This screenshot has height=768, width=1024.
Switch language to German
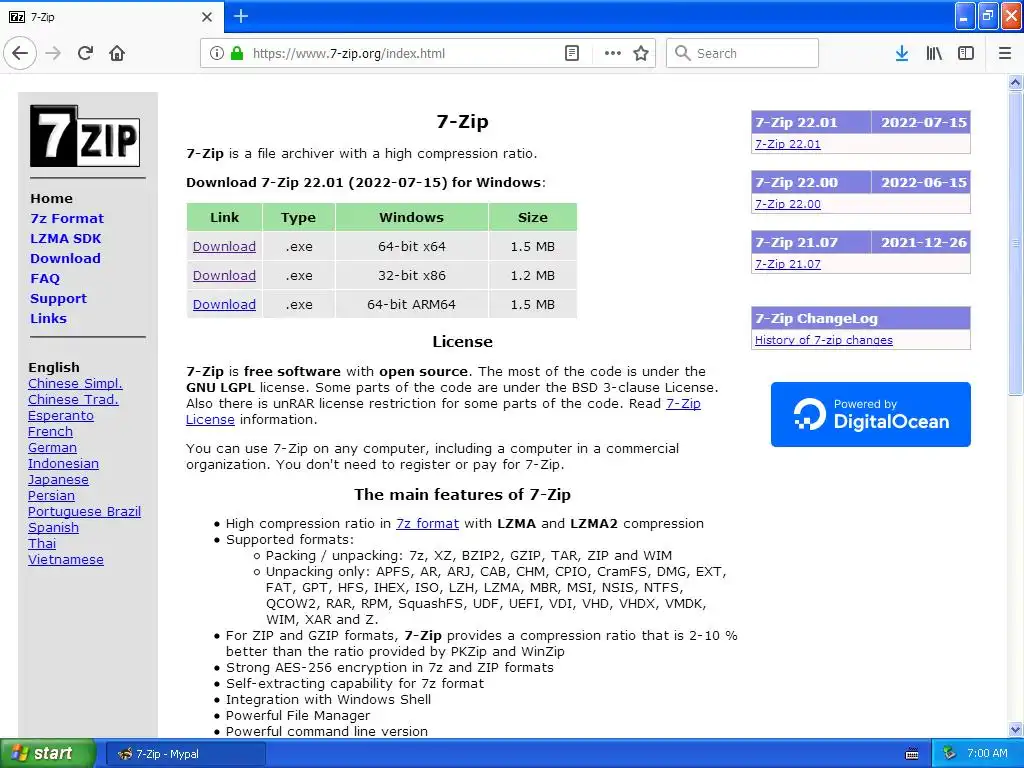52,447
